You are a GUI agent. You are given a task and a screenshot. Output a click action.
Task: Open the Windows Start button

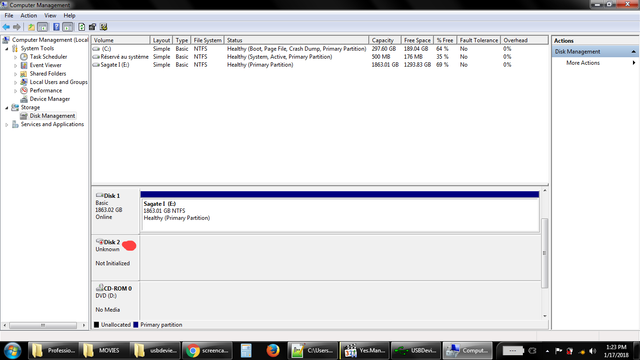12,351
